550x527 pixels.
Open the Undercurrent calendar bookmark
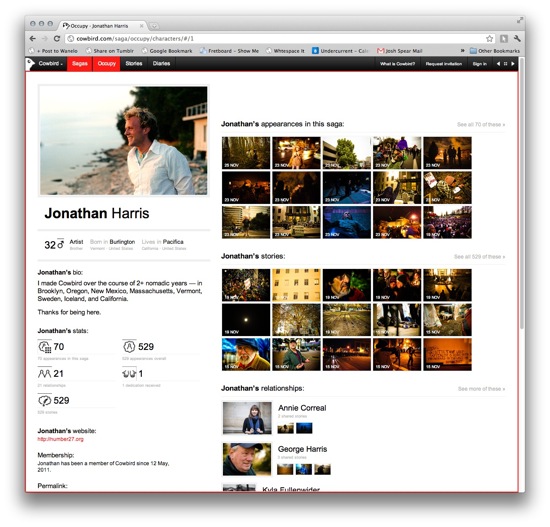(340, 51)
